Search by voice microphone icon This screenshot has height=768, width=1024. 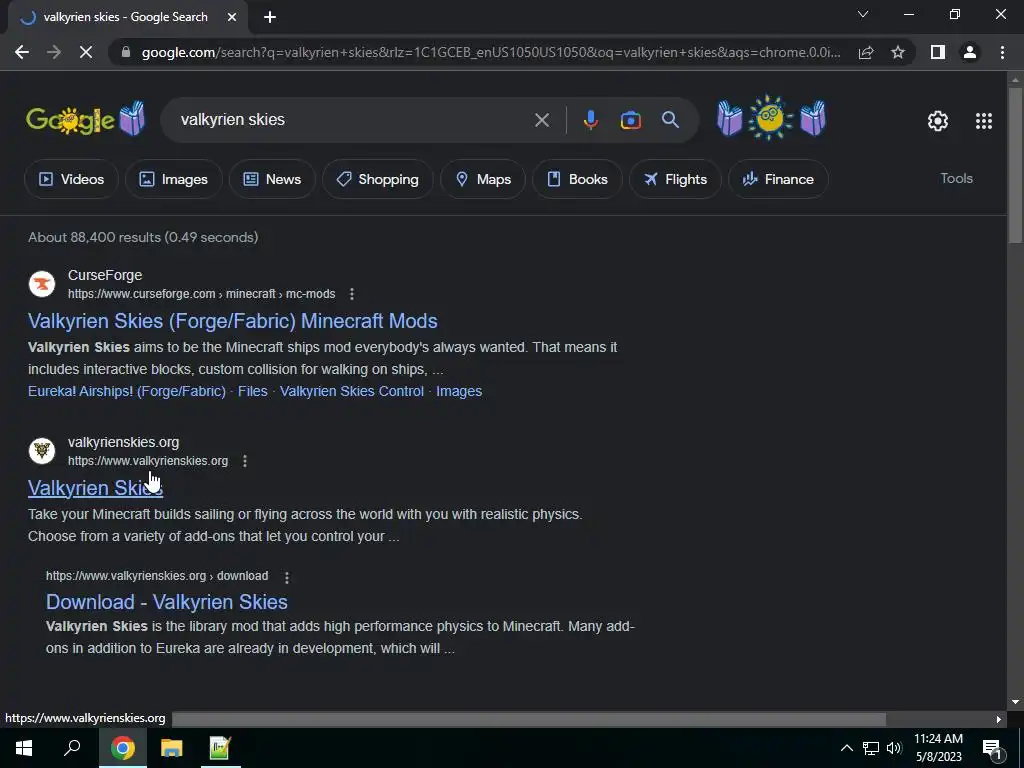click(590, 120)
